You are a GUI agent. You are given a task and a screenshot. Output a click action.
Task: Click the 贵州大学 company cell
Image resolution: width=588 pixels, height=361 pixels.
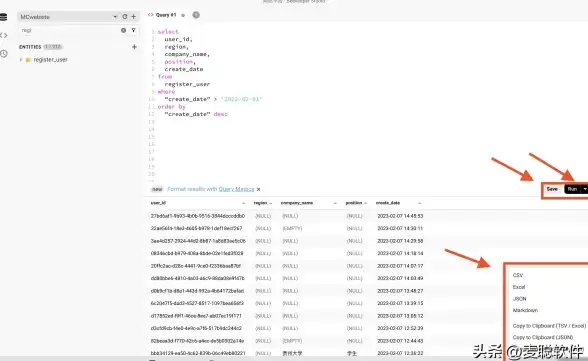tap(292, 354)
